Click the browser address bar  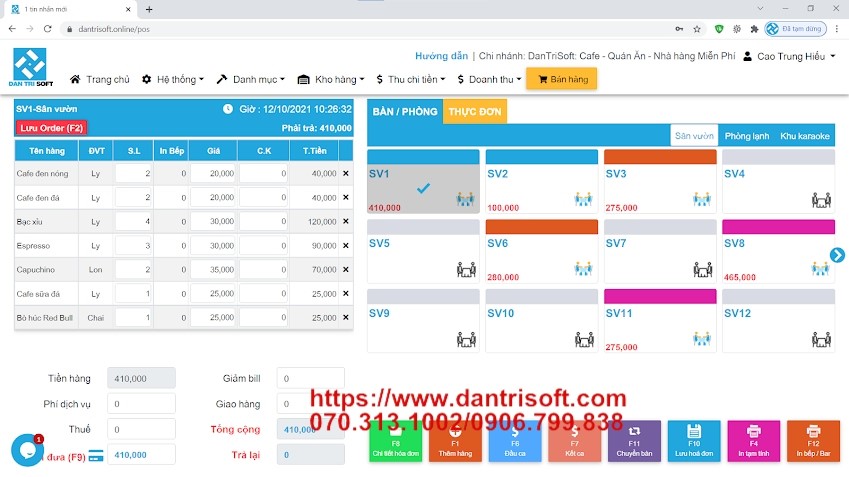(x=368, y=29)
